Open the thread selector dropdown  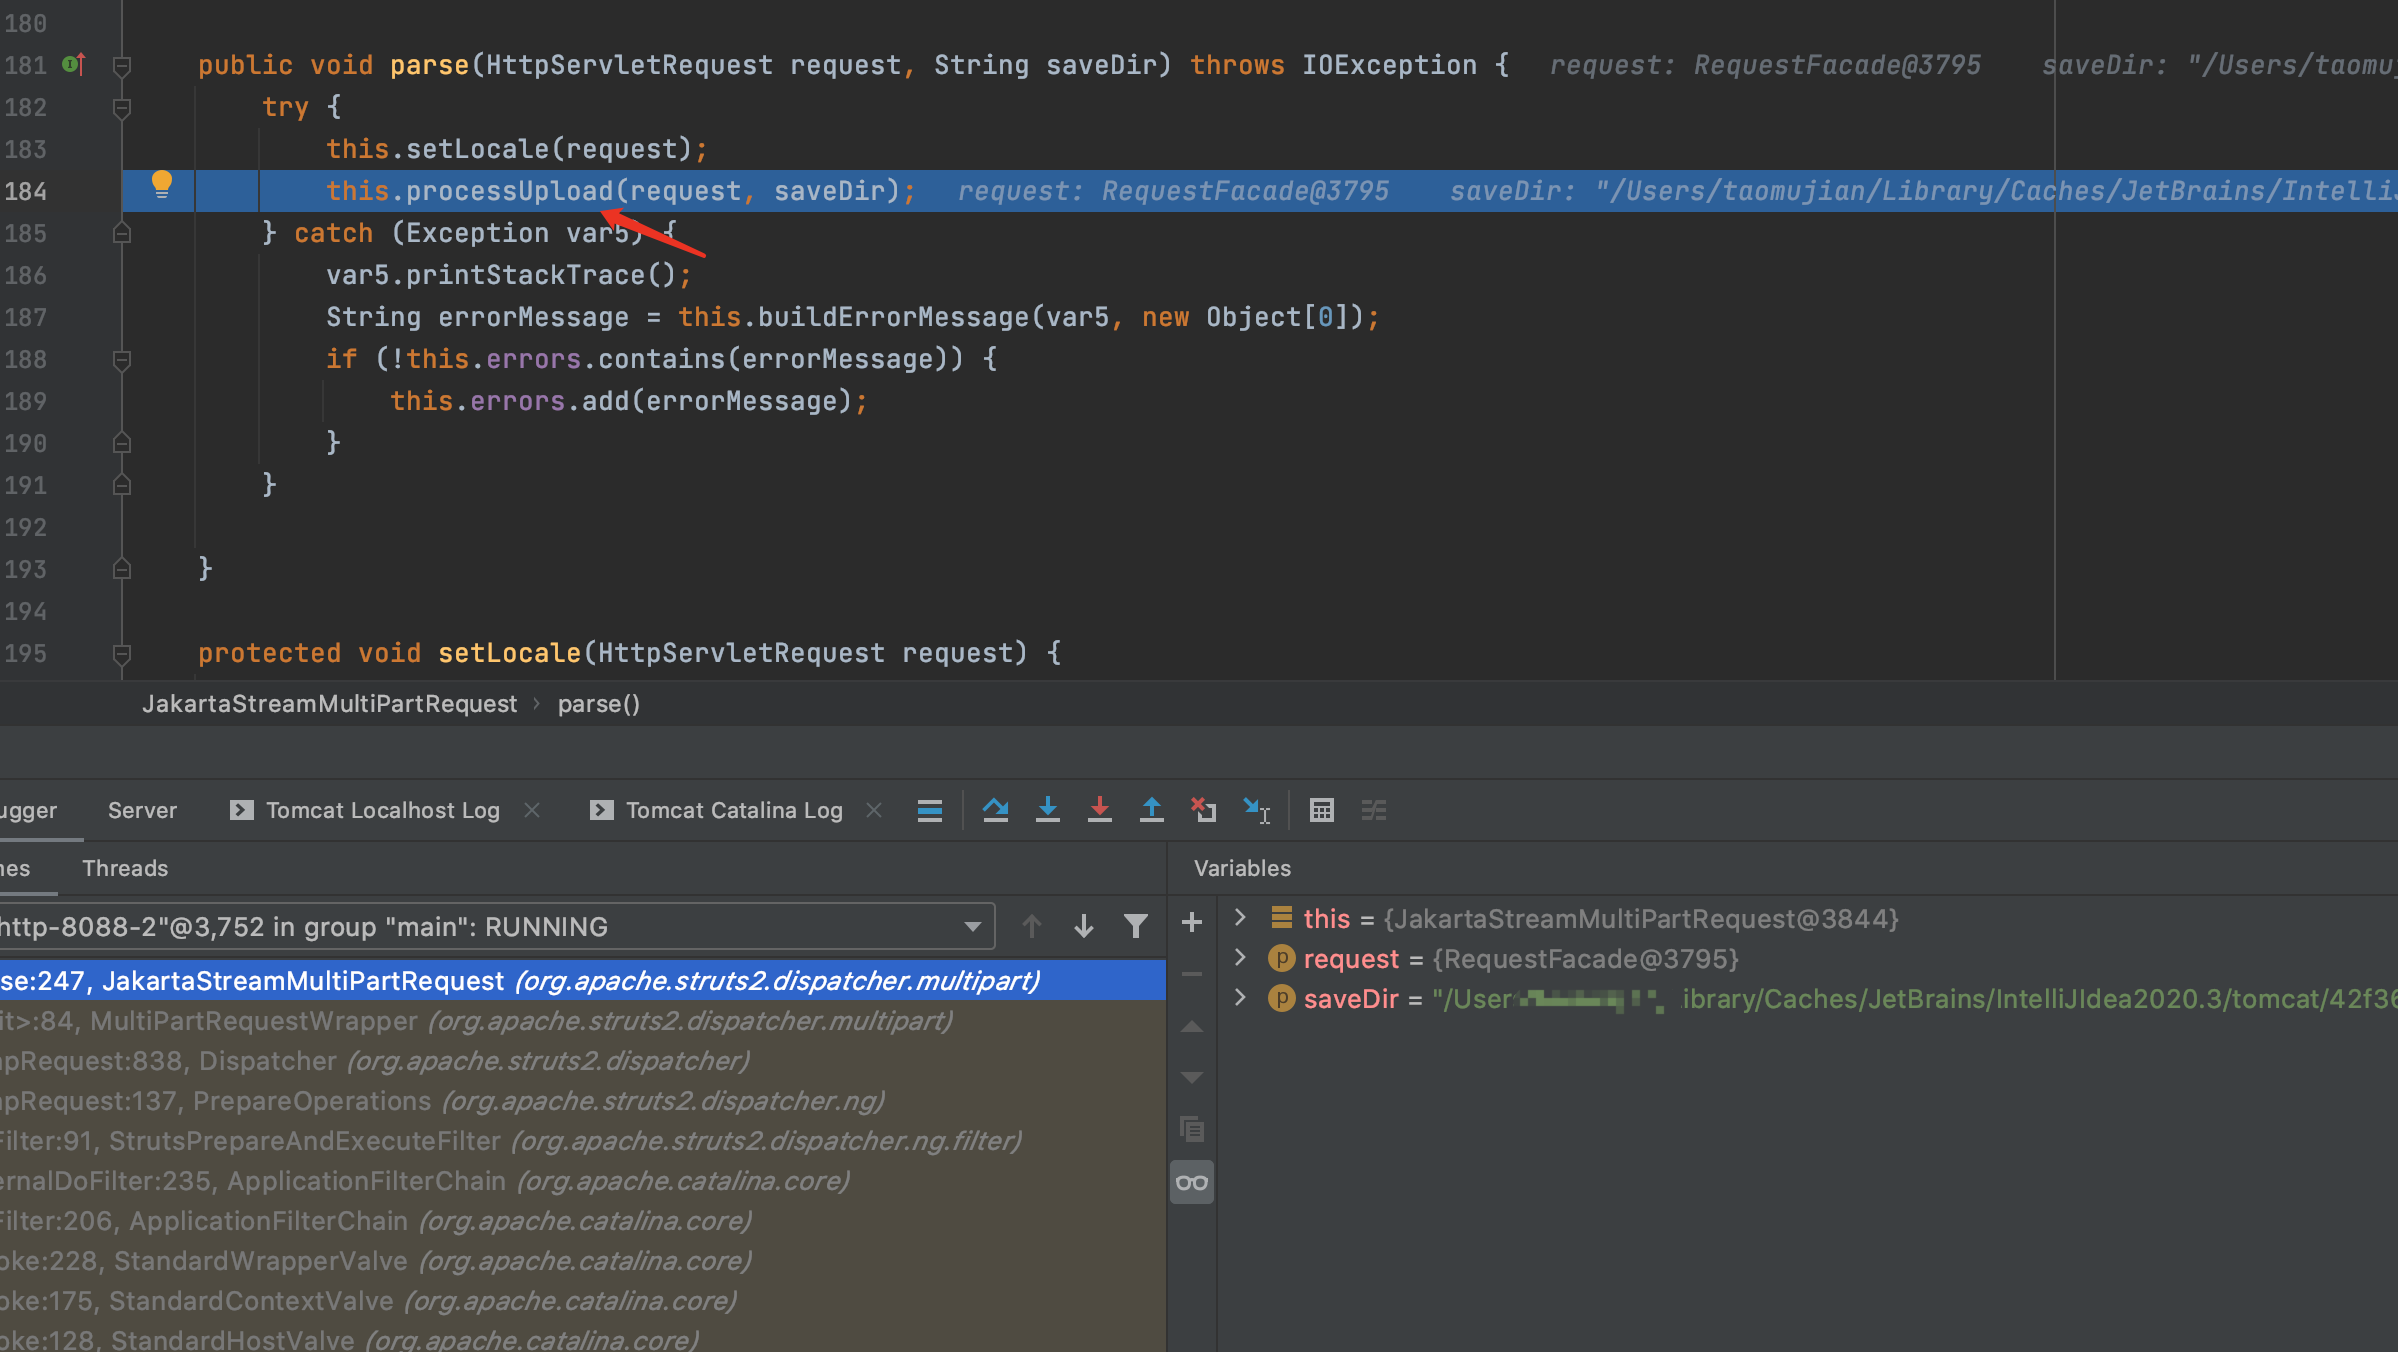coord(972,927)
